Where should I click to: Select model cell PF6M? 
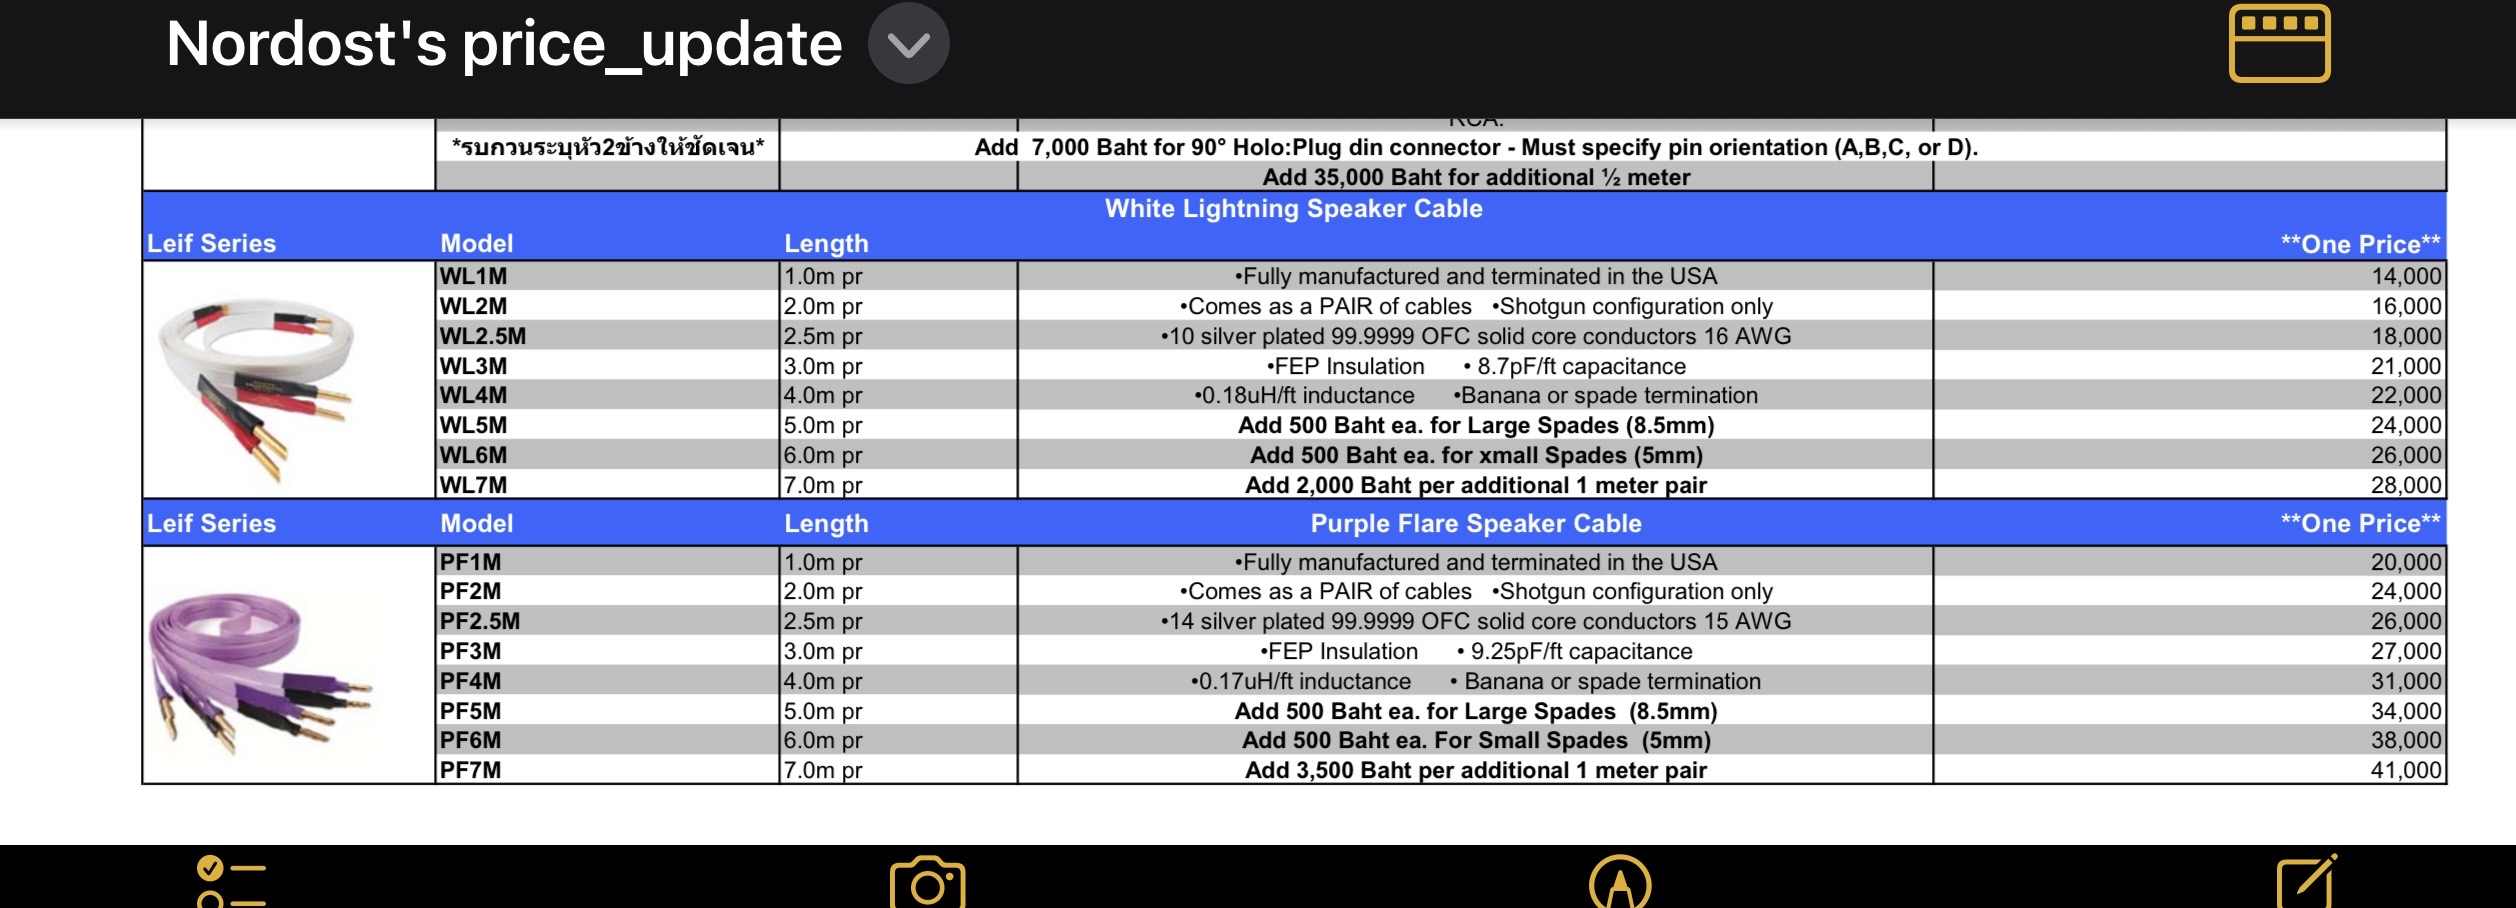click(x=607, y=740)
